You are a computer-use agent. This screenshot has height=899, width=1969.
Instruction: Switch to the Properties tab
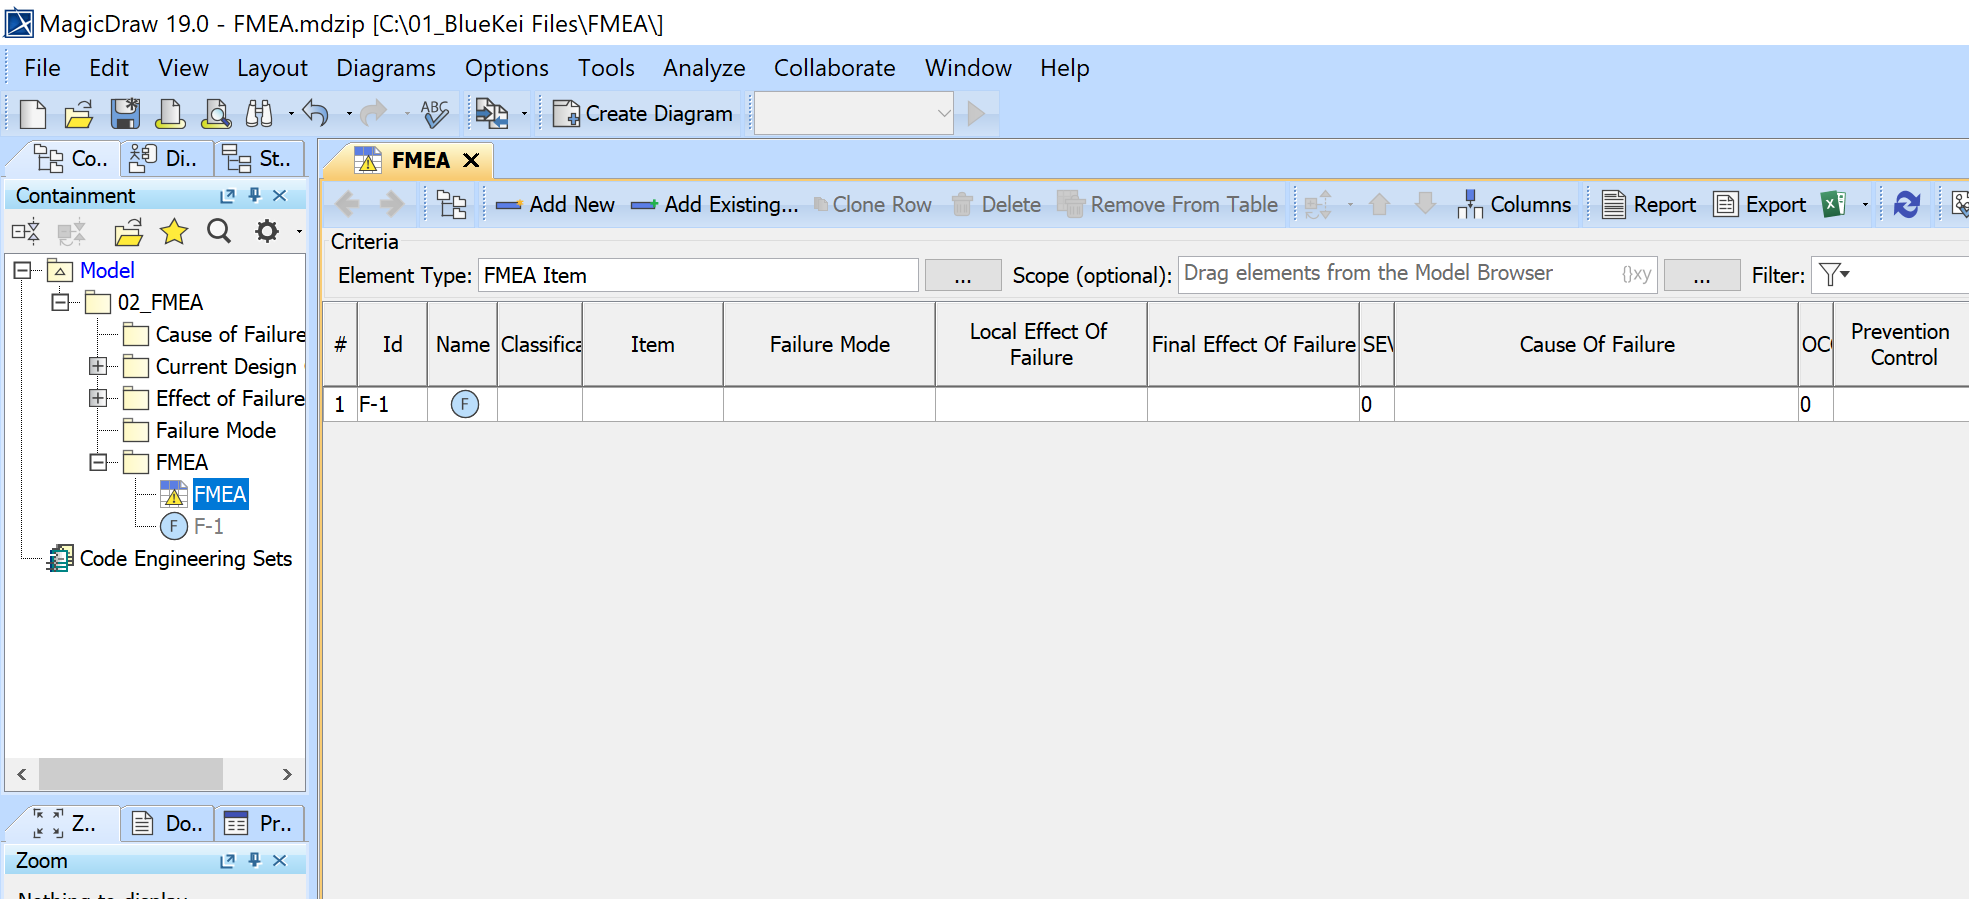[x=259, y=823]
